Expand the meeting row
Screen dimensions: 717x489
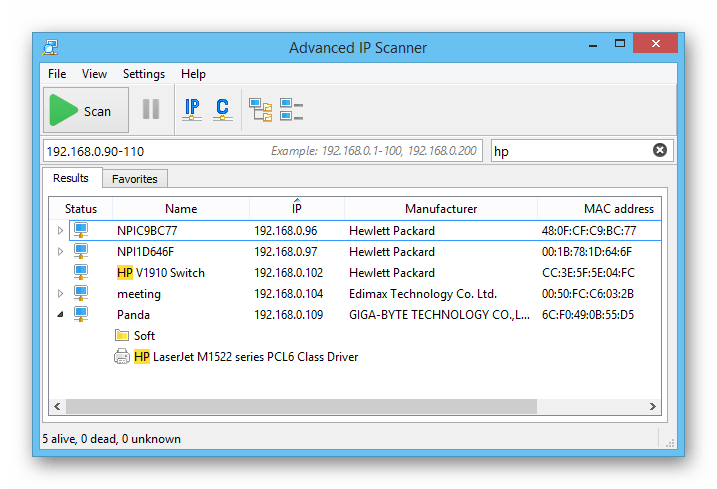60,294
